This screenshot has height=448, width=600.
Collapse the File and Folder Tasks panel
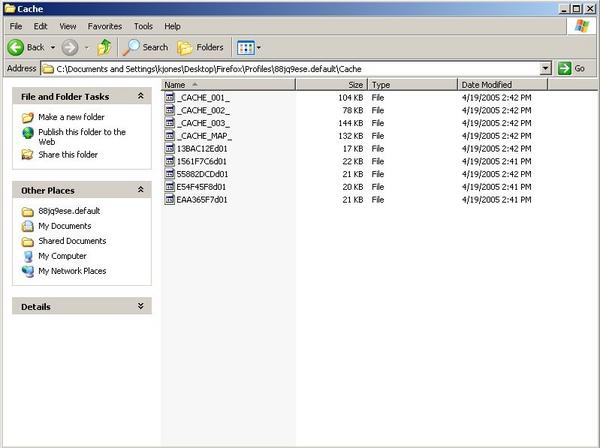[141, 97]
